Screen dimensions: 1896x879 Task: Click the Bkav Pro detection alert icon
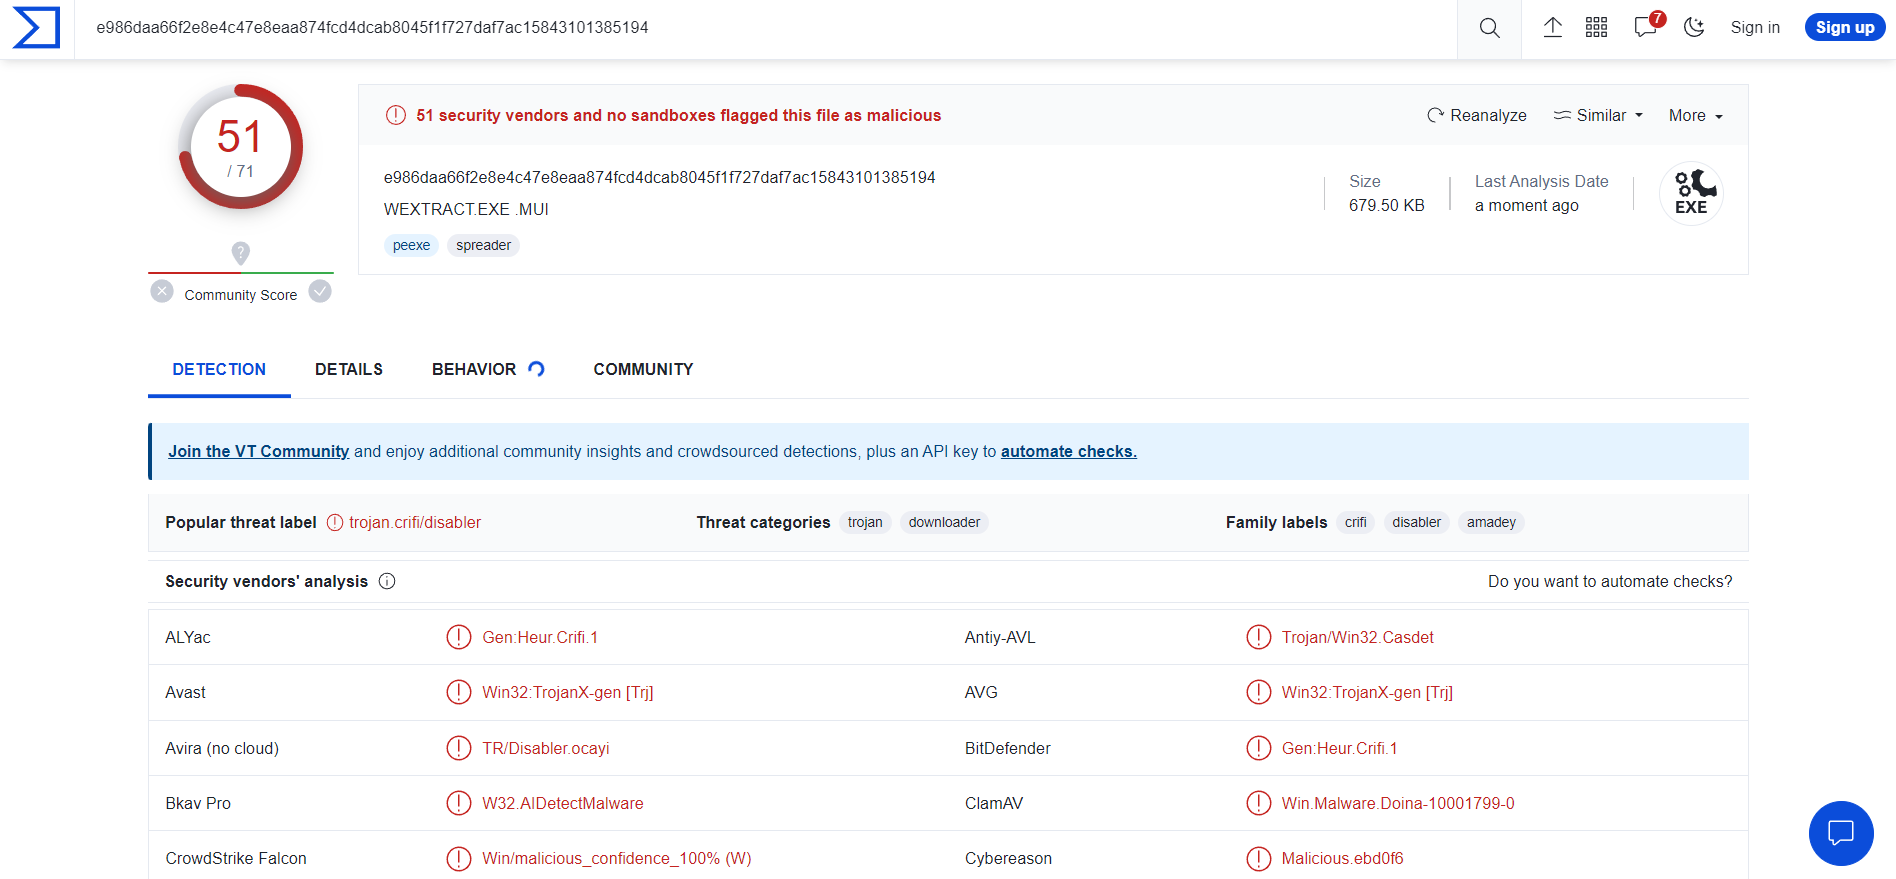pyautogui.click(x=459, y=803)
